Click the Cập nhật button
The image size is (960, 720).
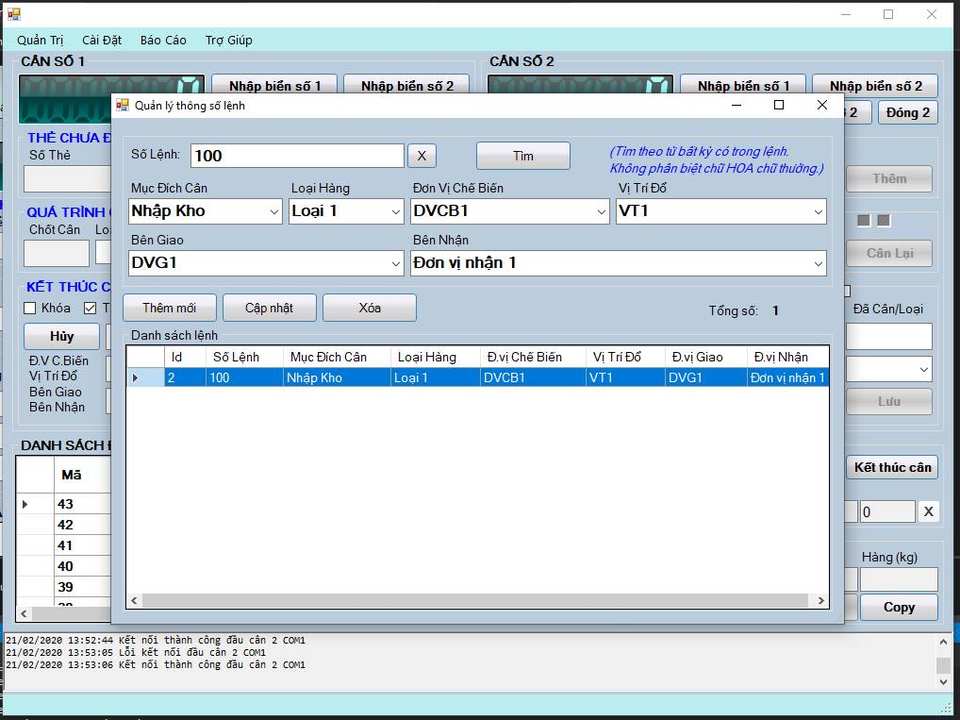tap(269, 308)
